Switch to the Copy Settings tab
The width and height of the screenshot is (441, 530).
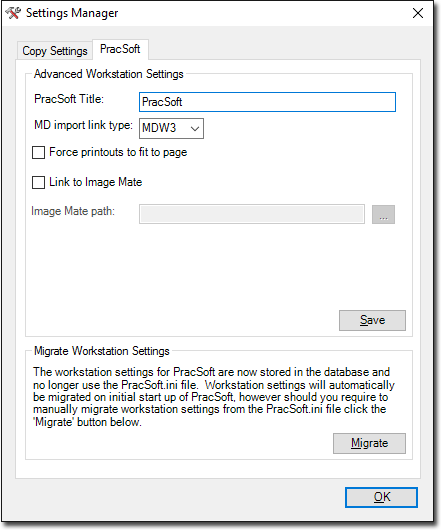55,51
